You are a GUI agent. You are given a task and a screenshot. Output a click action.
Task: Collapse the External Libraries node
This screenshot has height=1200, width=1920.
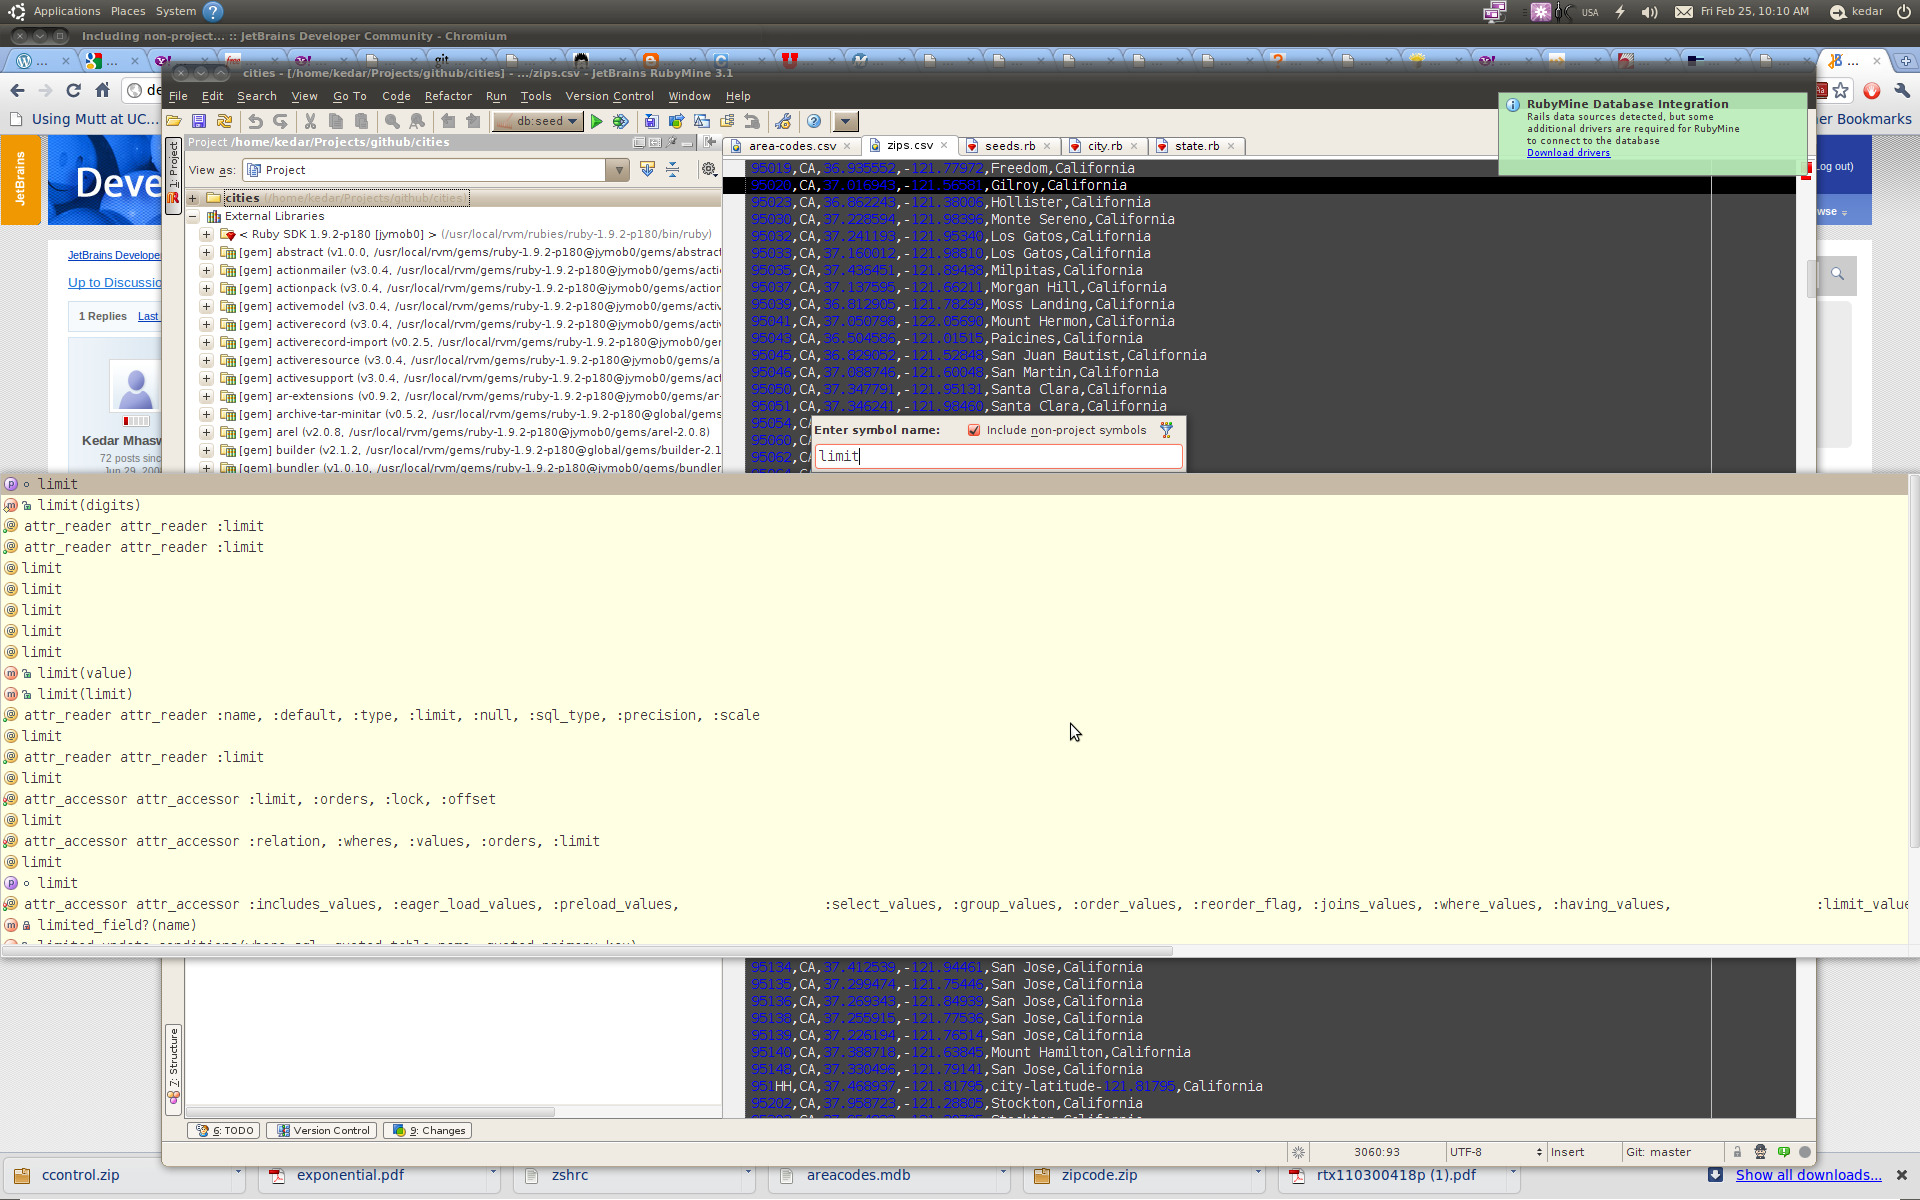point(193,216)
